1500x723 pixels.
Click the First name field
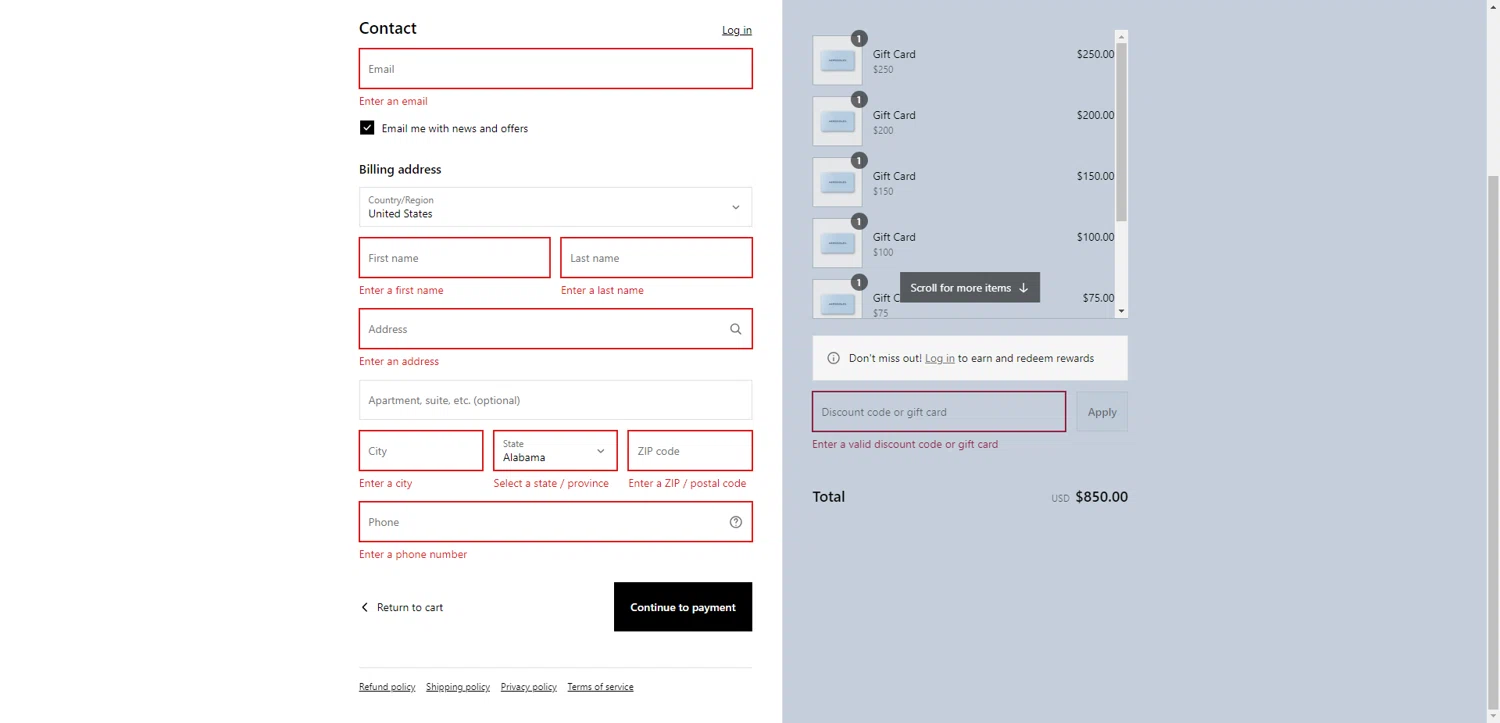pyautogui.click(x=454, y=258)
